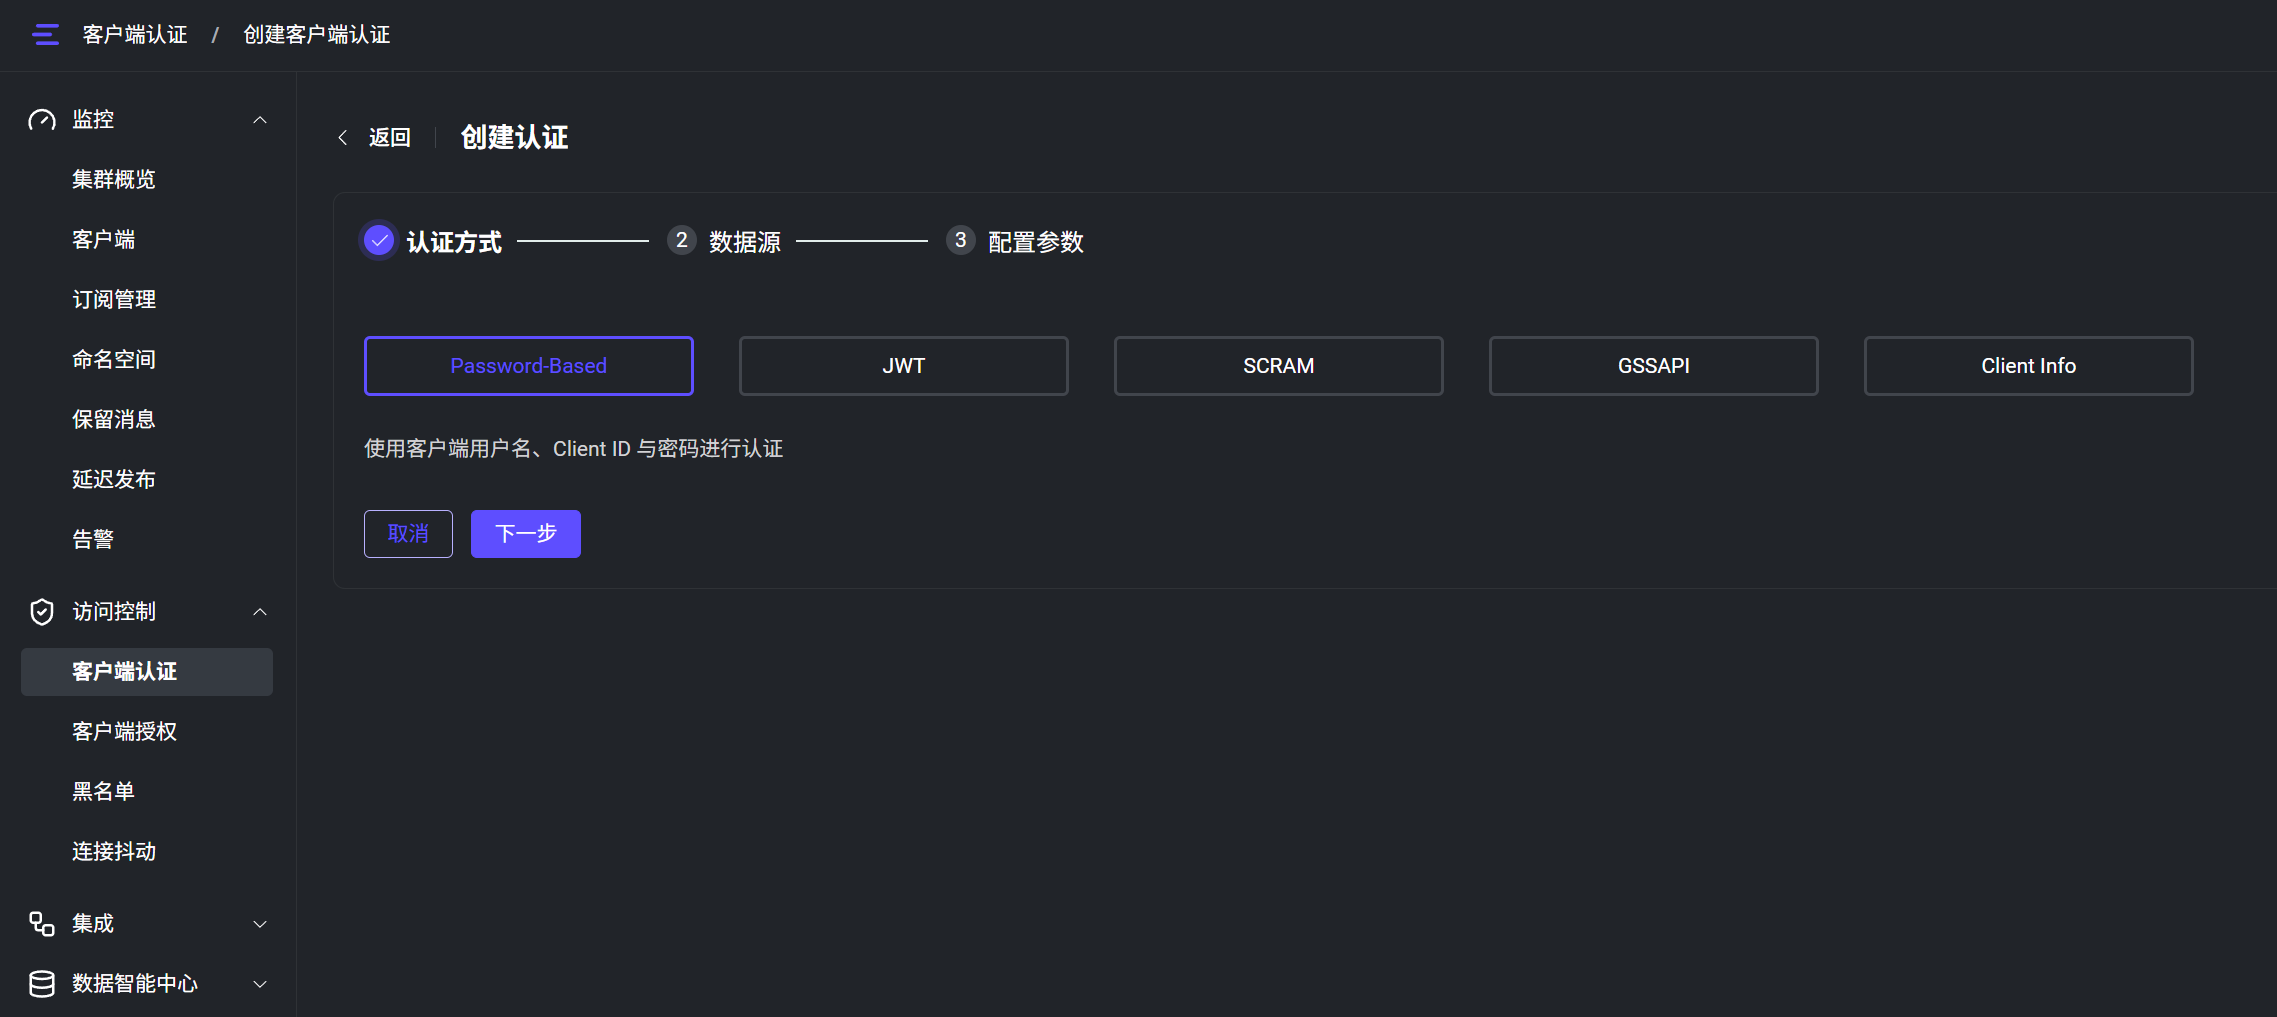Click the 认证方式 step label
The width and height of the screenshot is (2277, 1017).
click(x=454, y=242)
